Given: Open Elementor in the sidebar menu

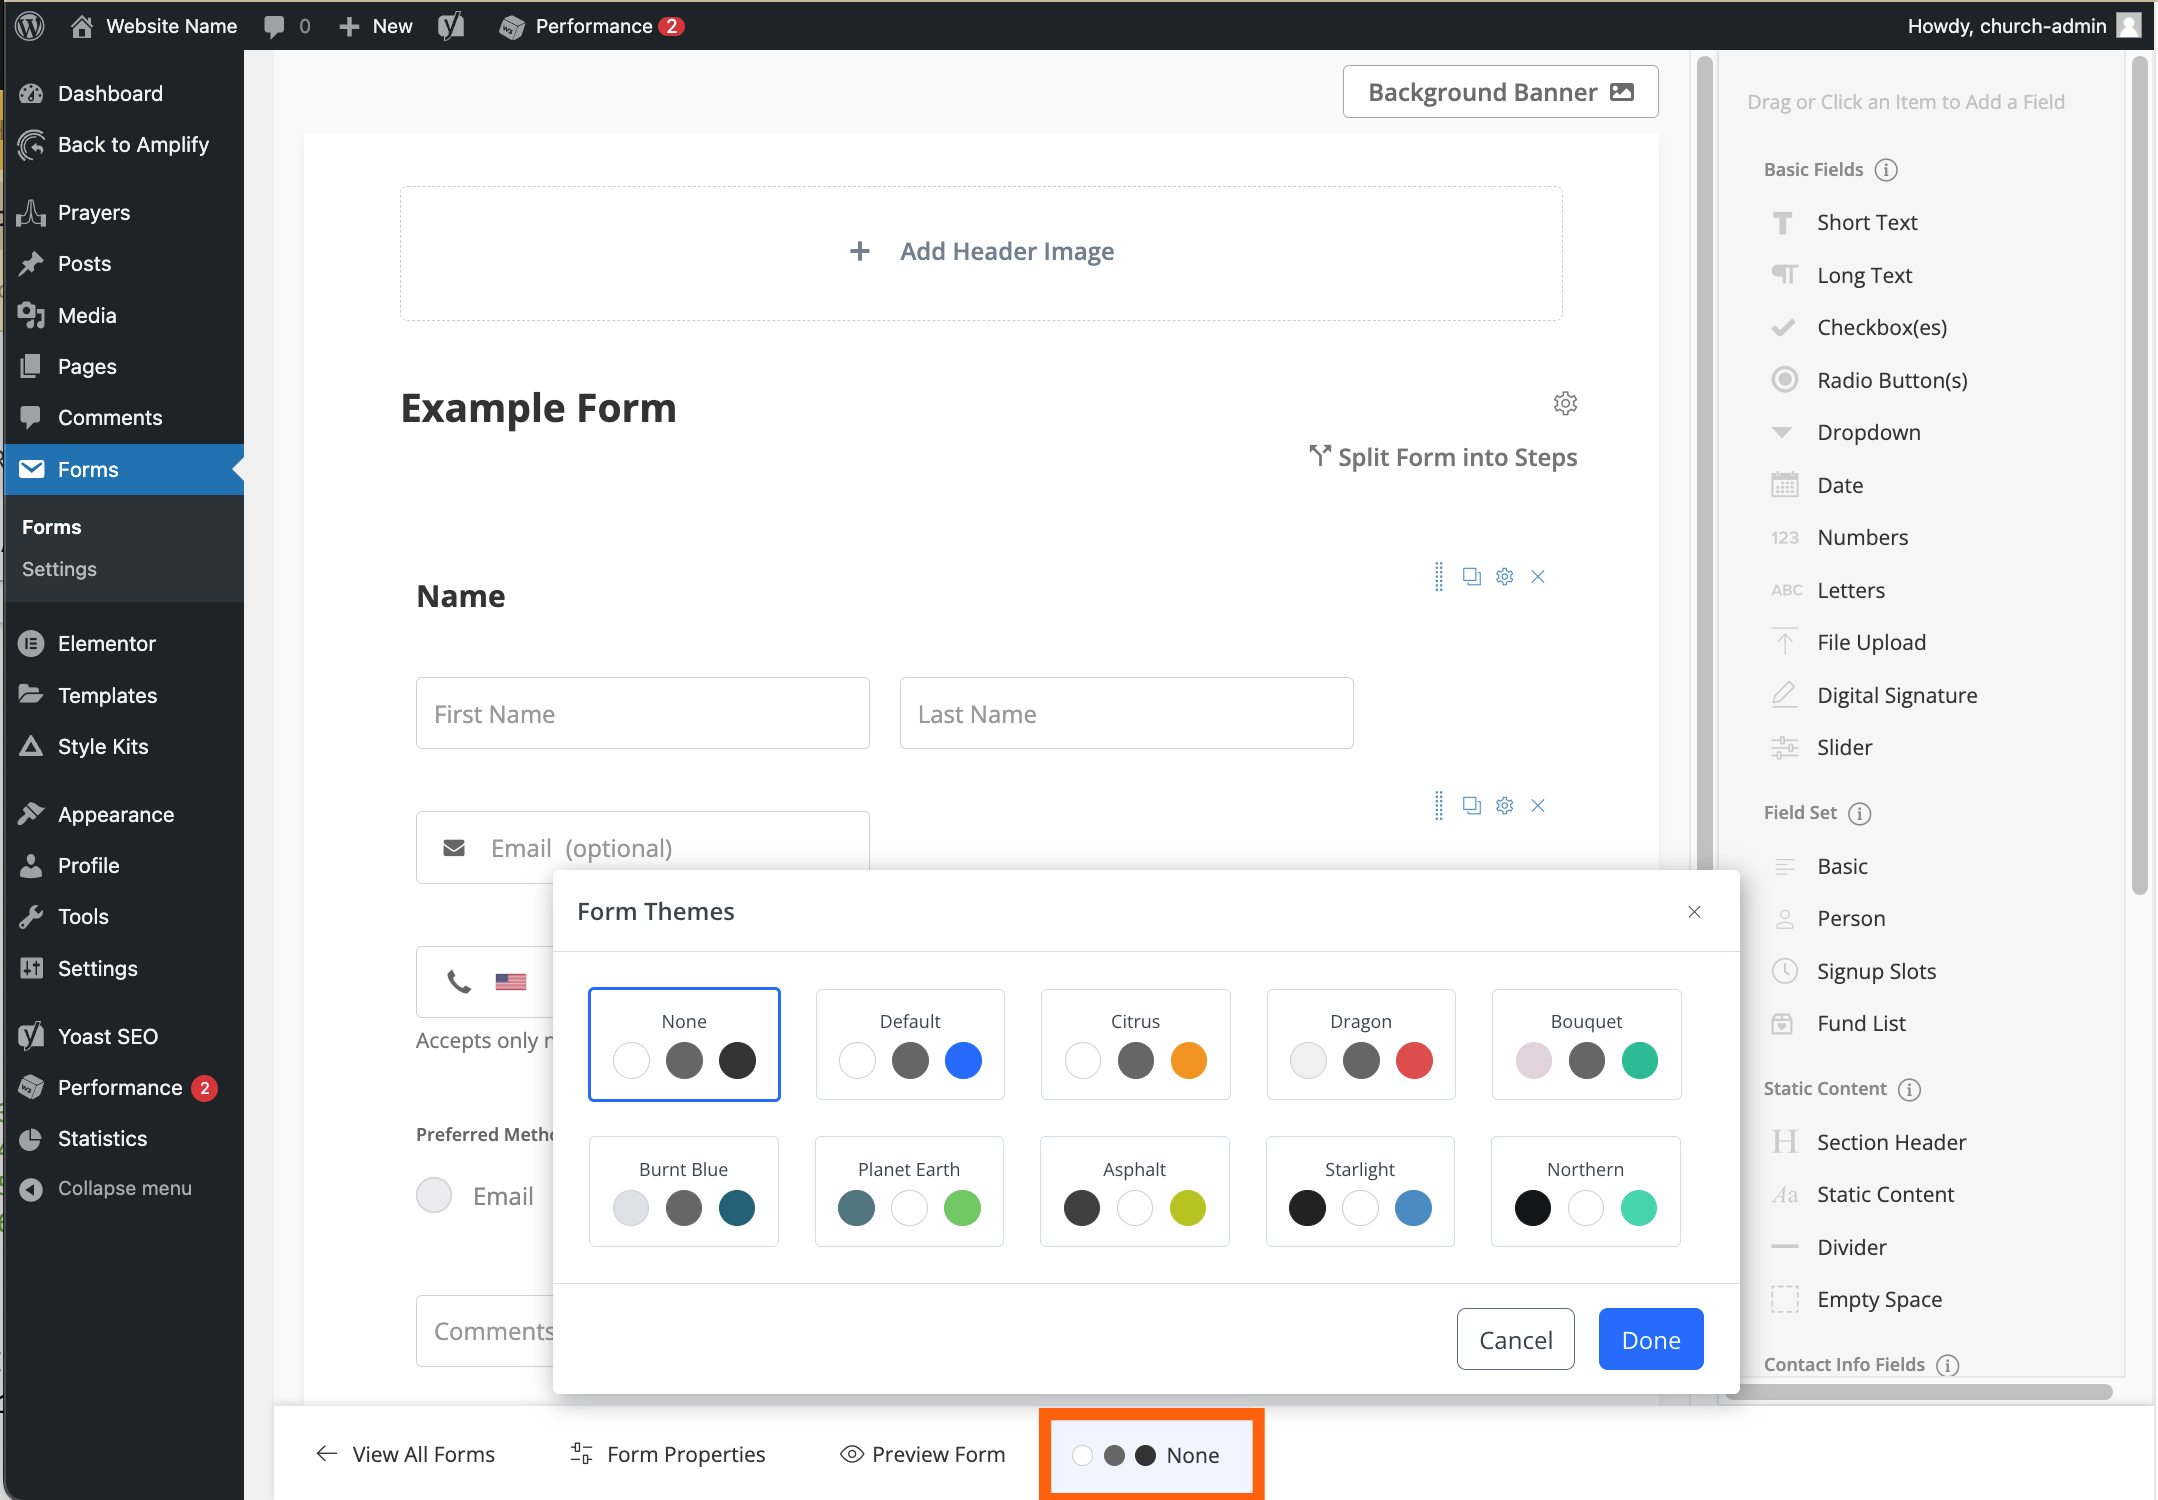Looking at the screenshot, I should [x=106, y=644].
